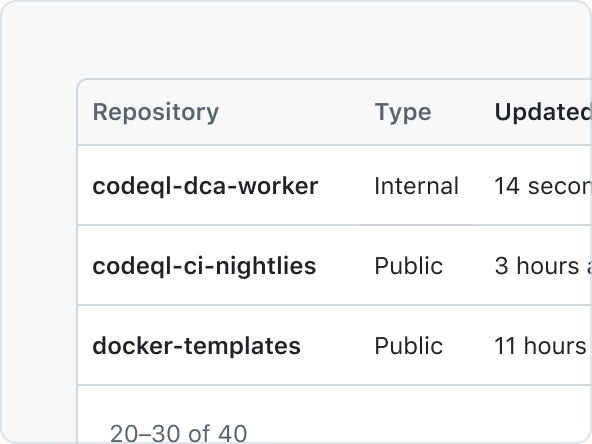The width and height of the screenshot is (592, 444).
Task: Sort table by Type column header
Action: [x=403, y=112]
